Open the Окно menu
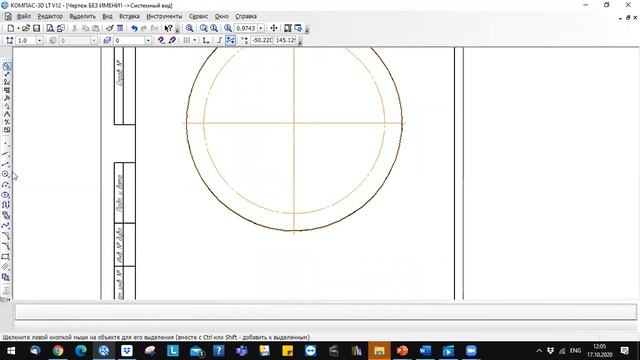Screen dimensions: 640x360 222,16
